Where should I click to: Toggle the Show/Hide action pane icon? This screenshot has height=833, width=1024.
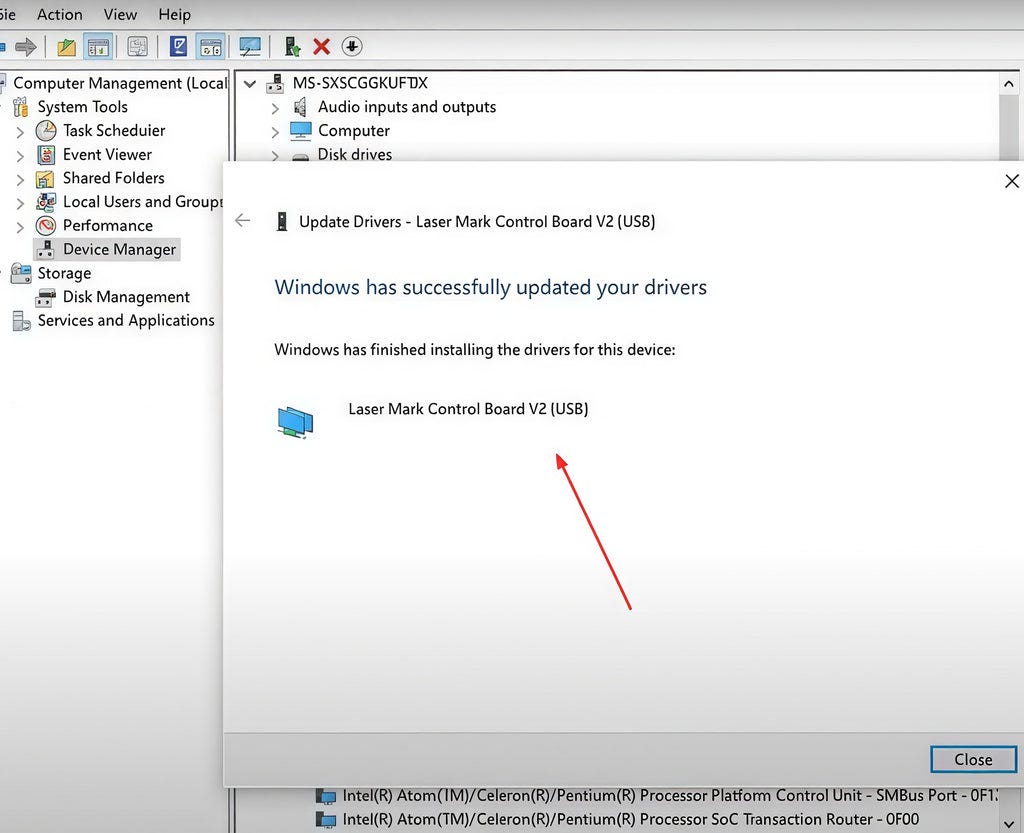click(x=210, y=47)
